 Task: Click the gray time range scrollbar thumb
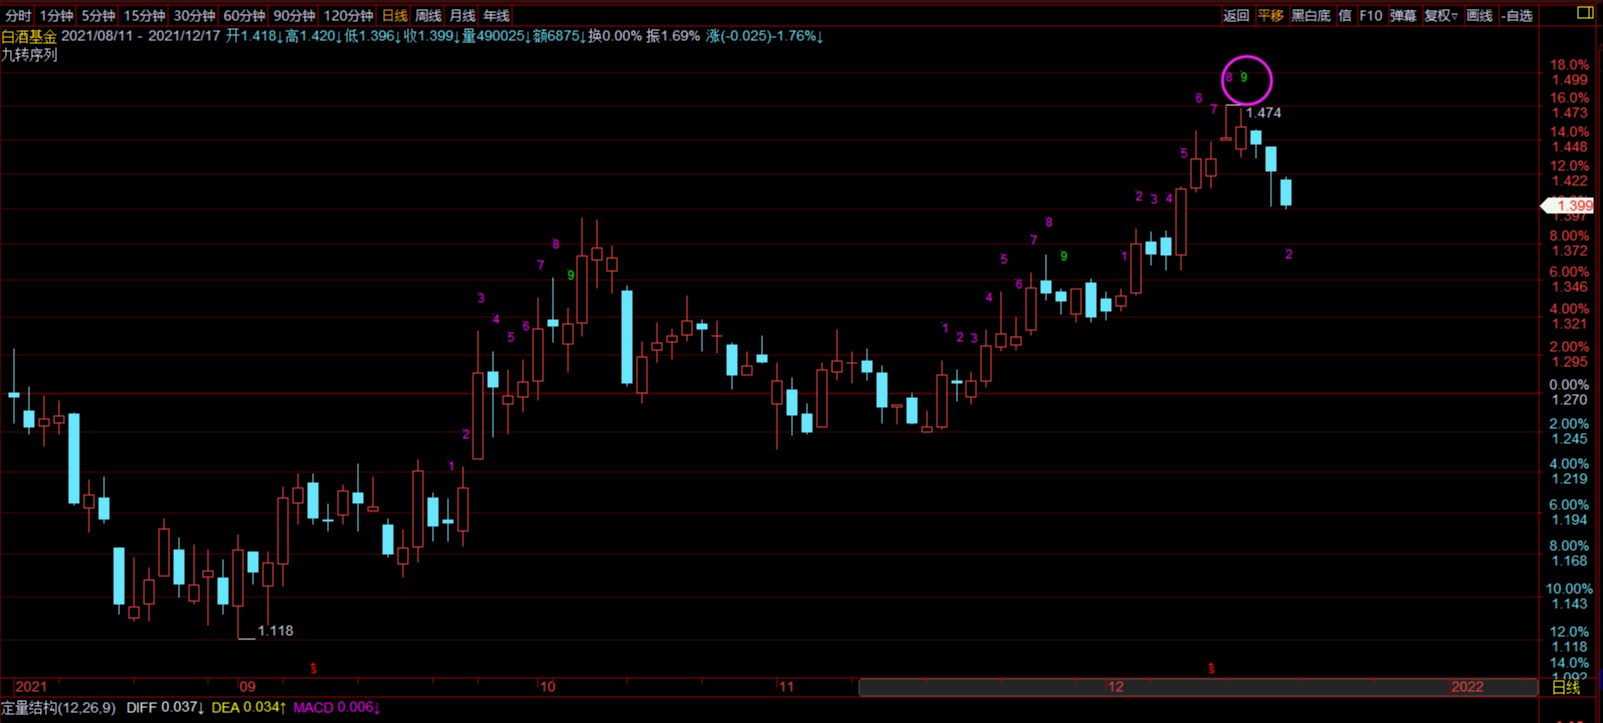(1198, 687)
